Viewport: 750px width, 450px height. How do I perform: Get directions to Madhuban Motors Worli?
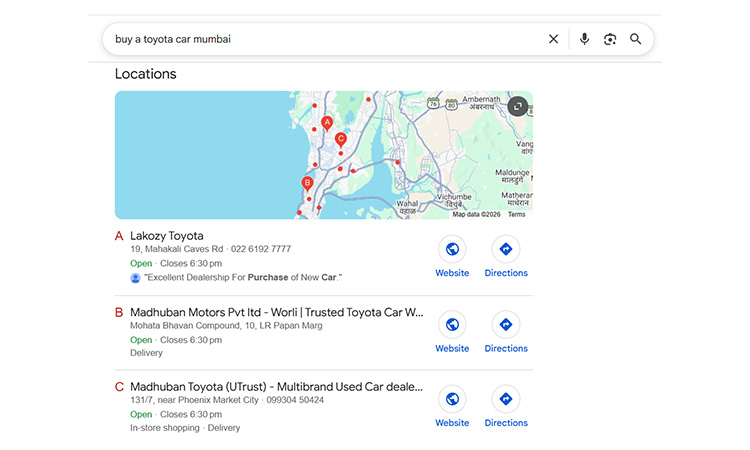click(506, 324)
